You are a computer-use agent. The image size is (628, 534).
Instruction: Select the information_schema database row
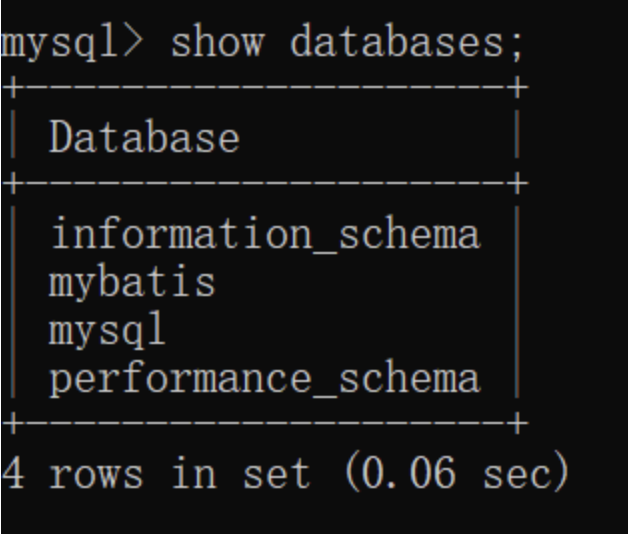tap(265, 234)
